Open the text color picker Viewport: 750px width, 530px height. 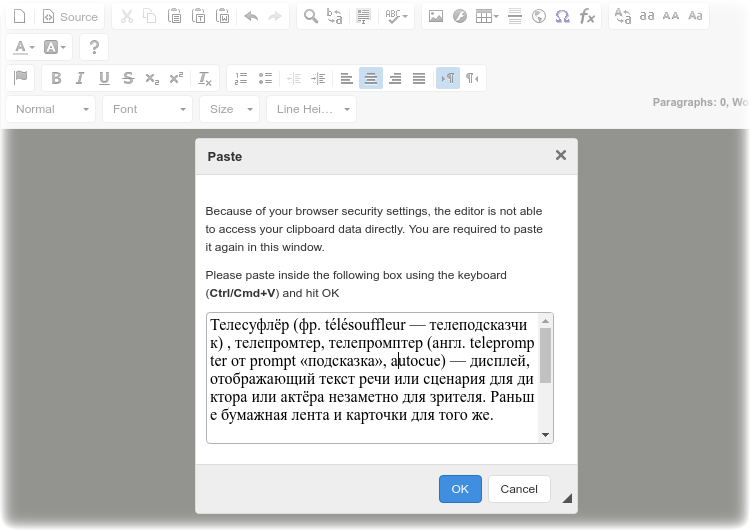24,47
